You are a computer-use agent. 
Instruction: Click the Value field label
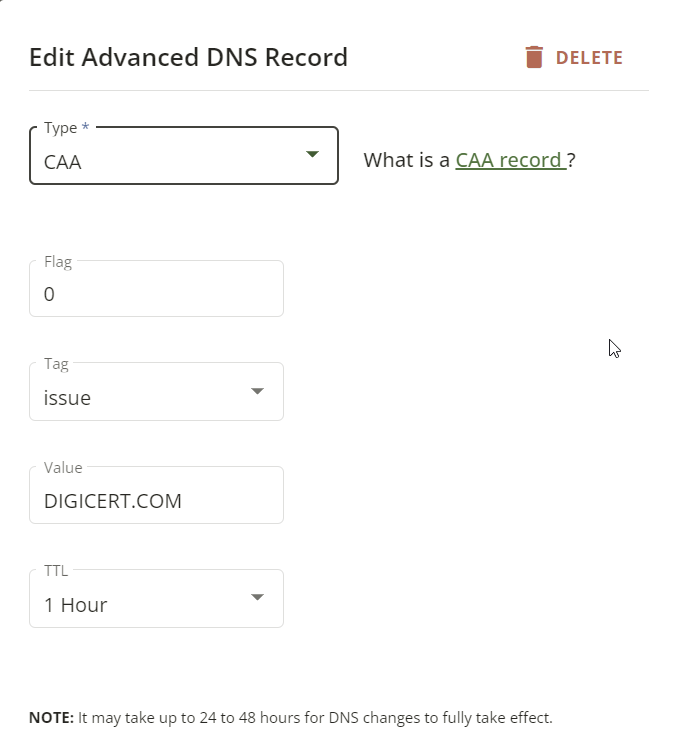coord(63,468)
